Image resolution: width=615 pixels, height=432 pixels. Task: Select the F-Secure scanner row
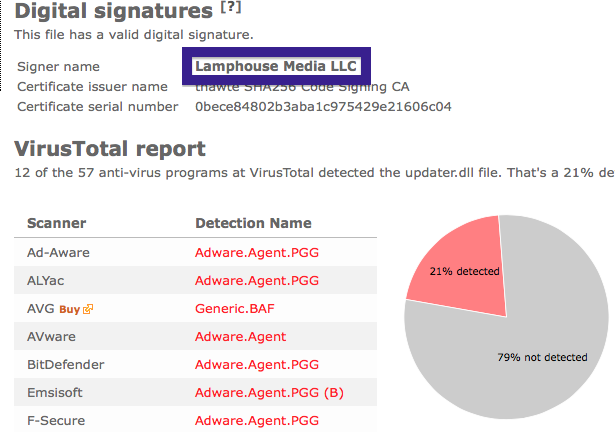(195, 421)
